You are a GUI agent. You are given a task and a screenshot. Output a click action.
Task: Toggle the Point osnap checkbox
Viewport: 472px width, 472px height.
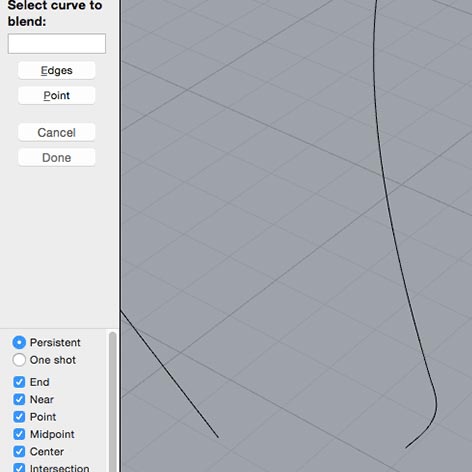click(x=19, y=417)
